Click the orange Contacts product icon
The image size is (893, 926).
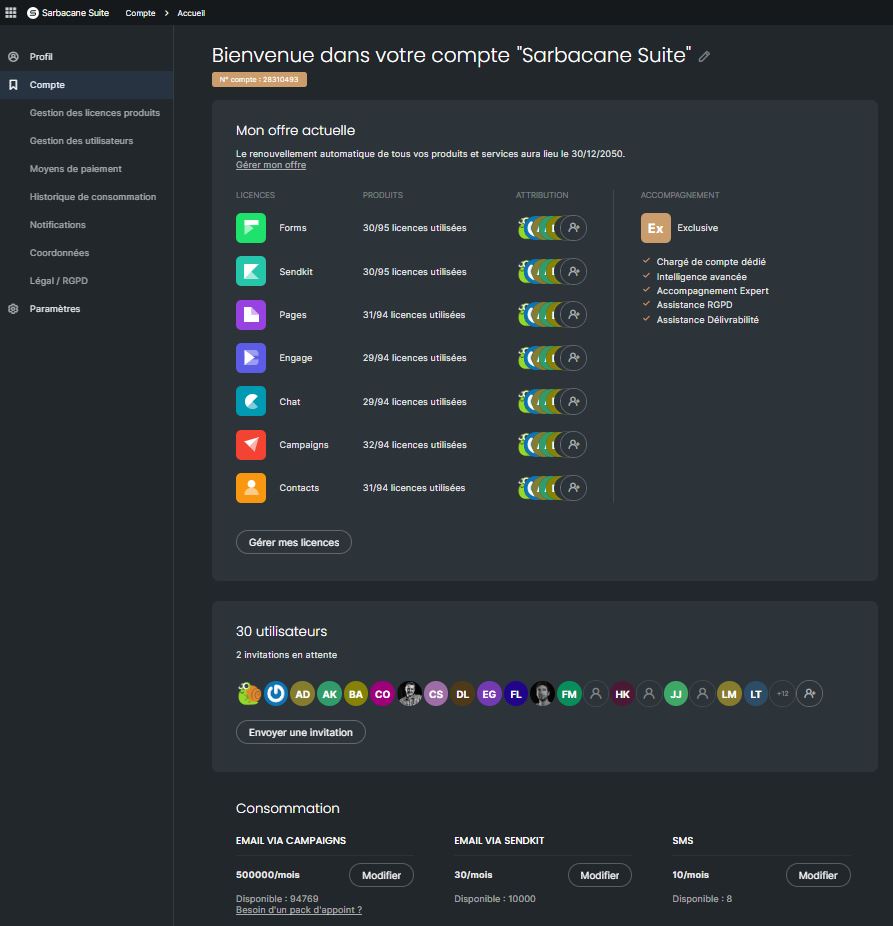(251, 488)
